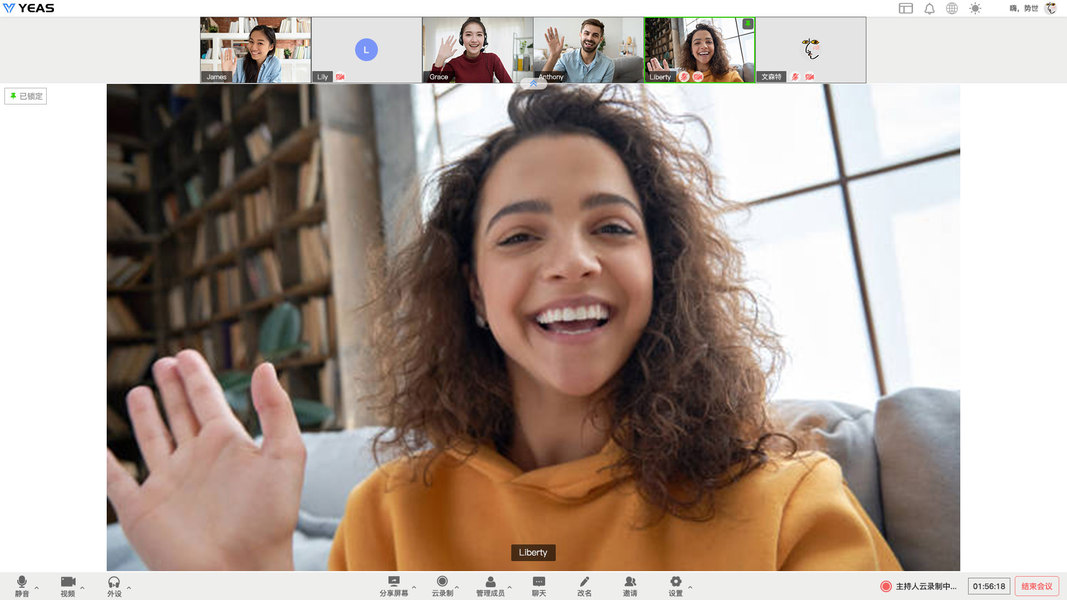Image resolution: width=1067 pixels, height=600 pixels.
Task: Click the Liberty name label on main video
Action: 533,552
